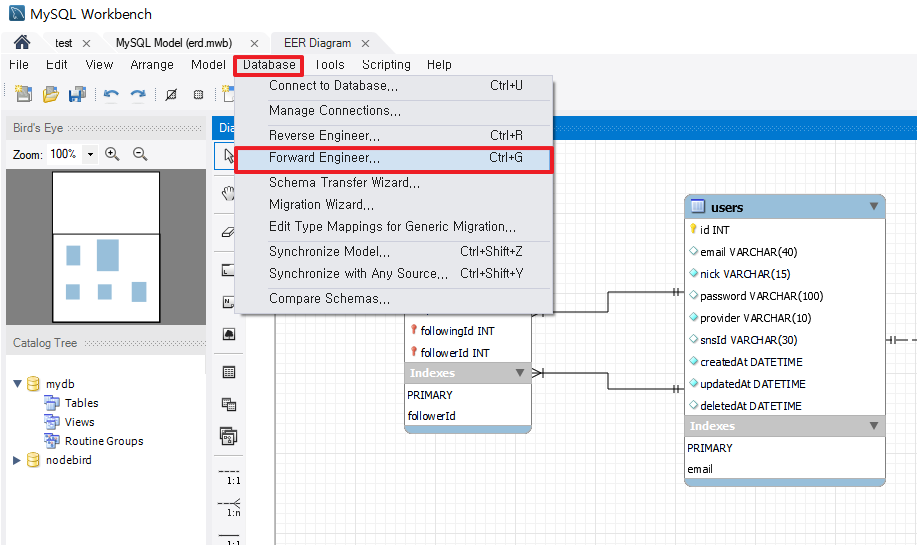This screenshot has width=917, height=545.
Task: Go to the Home tab icon
Action: (x=22, y=43)
